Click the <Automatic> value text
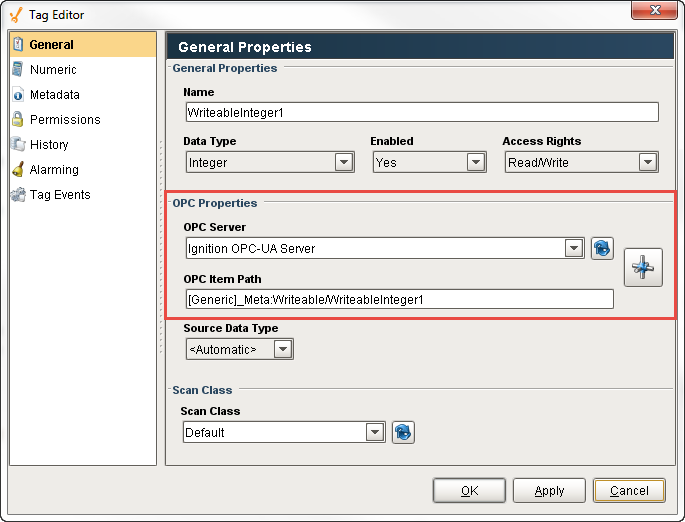Screen dimensions: 685x522 tap(223, 349)
